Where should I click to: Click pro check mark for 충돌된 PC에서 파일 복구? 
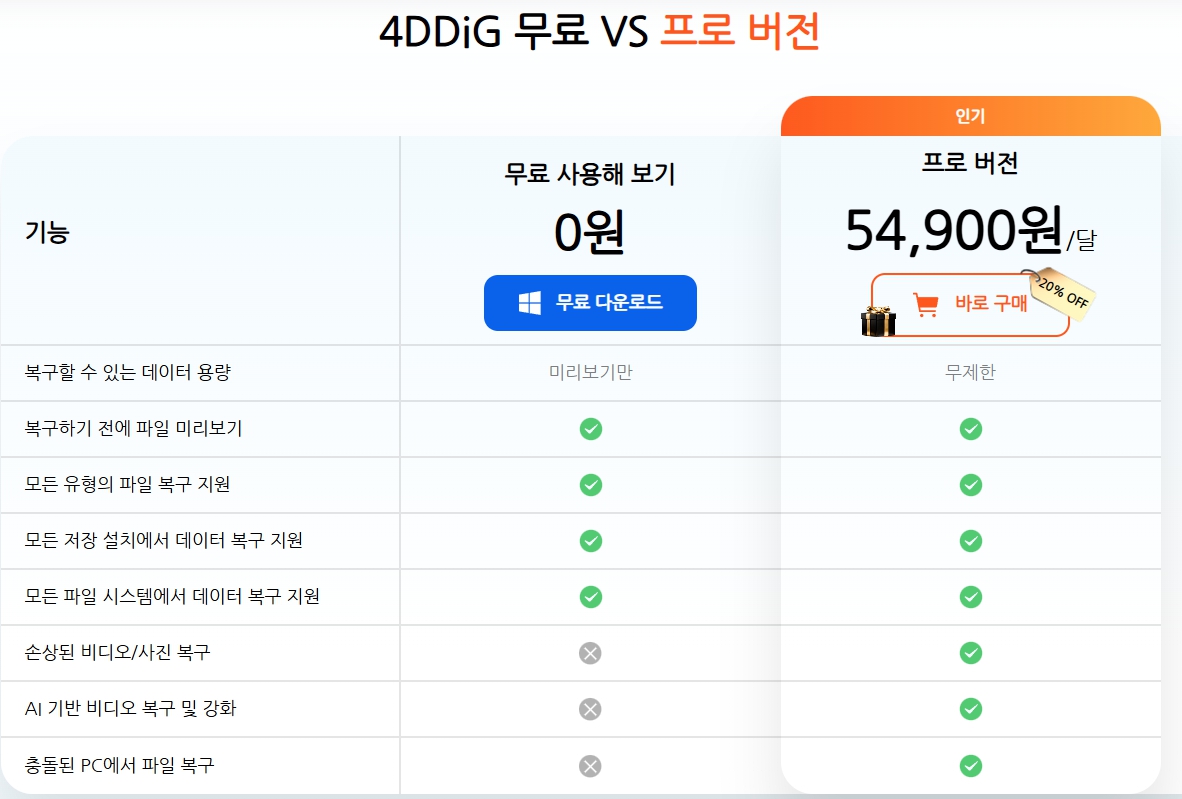(x=971, y=767)
